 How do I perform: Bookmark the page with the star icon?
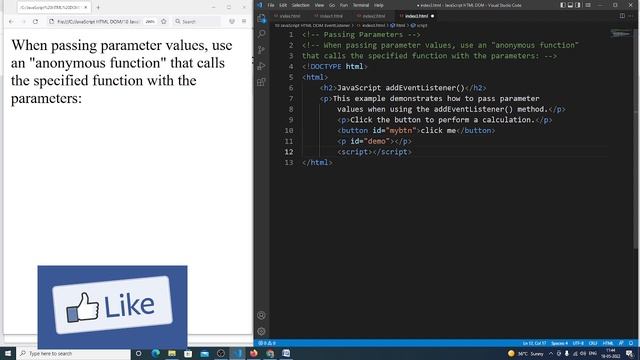(x=164, y=21)
